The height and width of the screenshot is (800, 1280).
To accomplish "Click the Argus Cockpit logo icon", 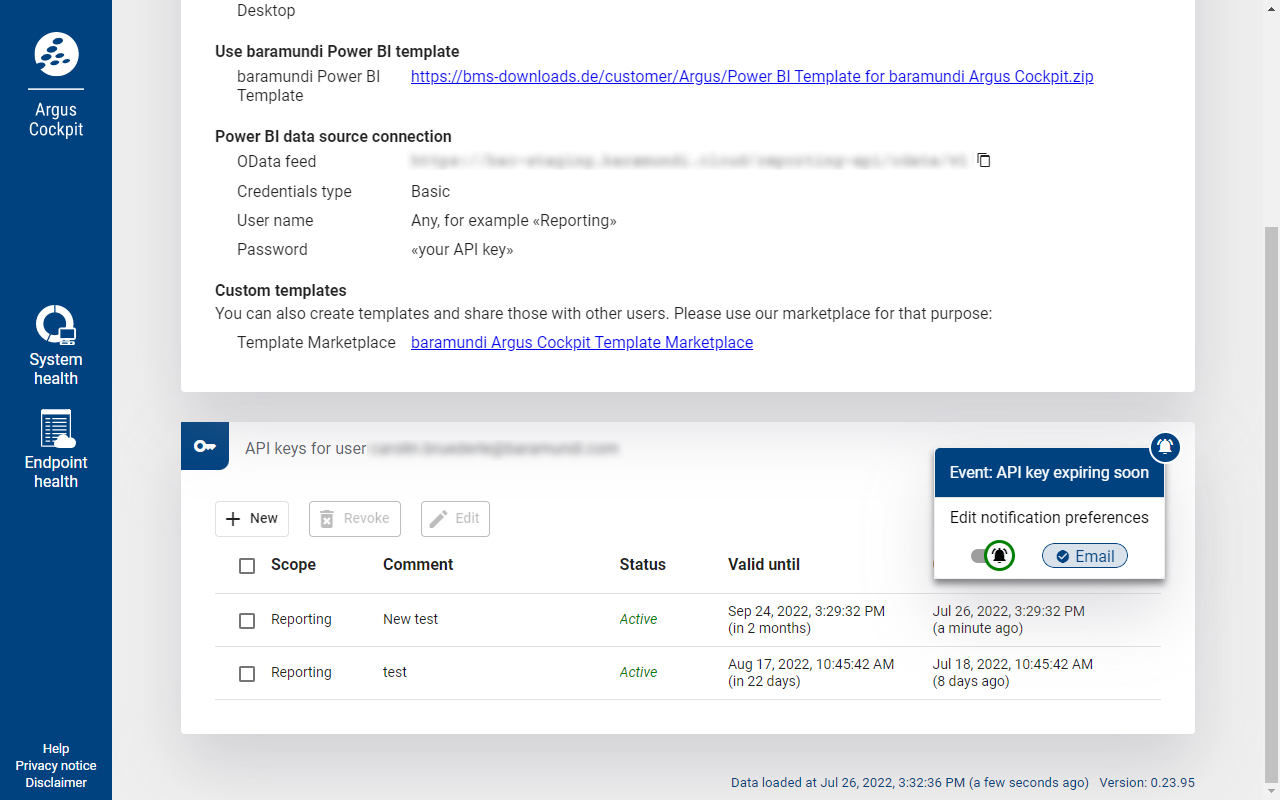I will 56,54.
